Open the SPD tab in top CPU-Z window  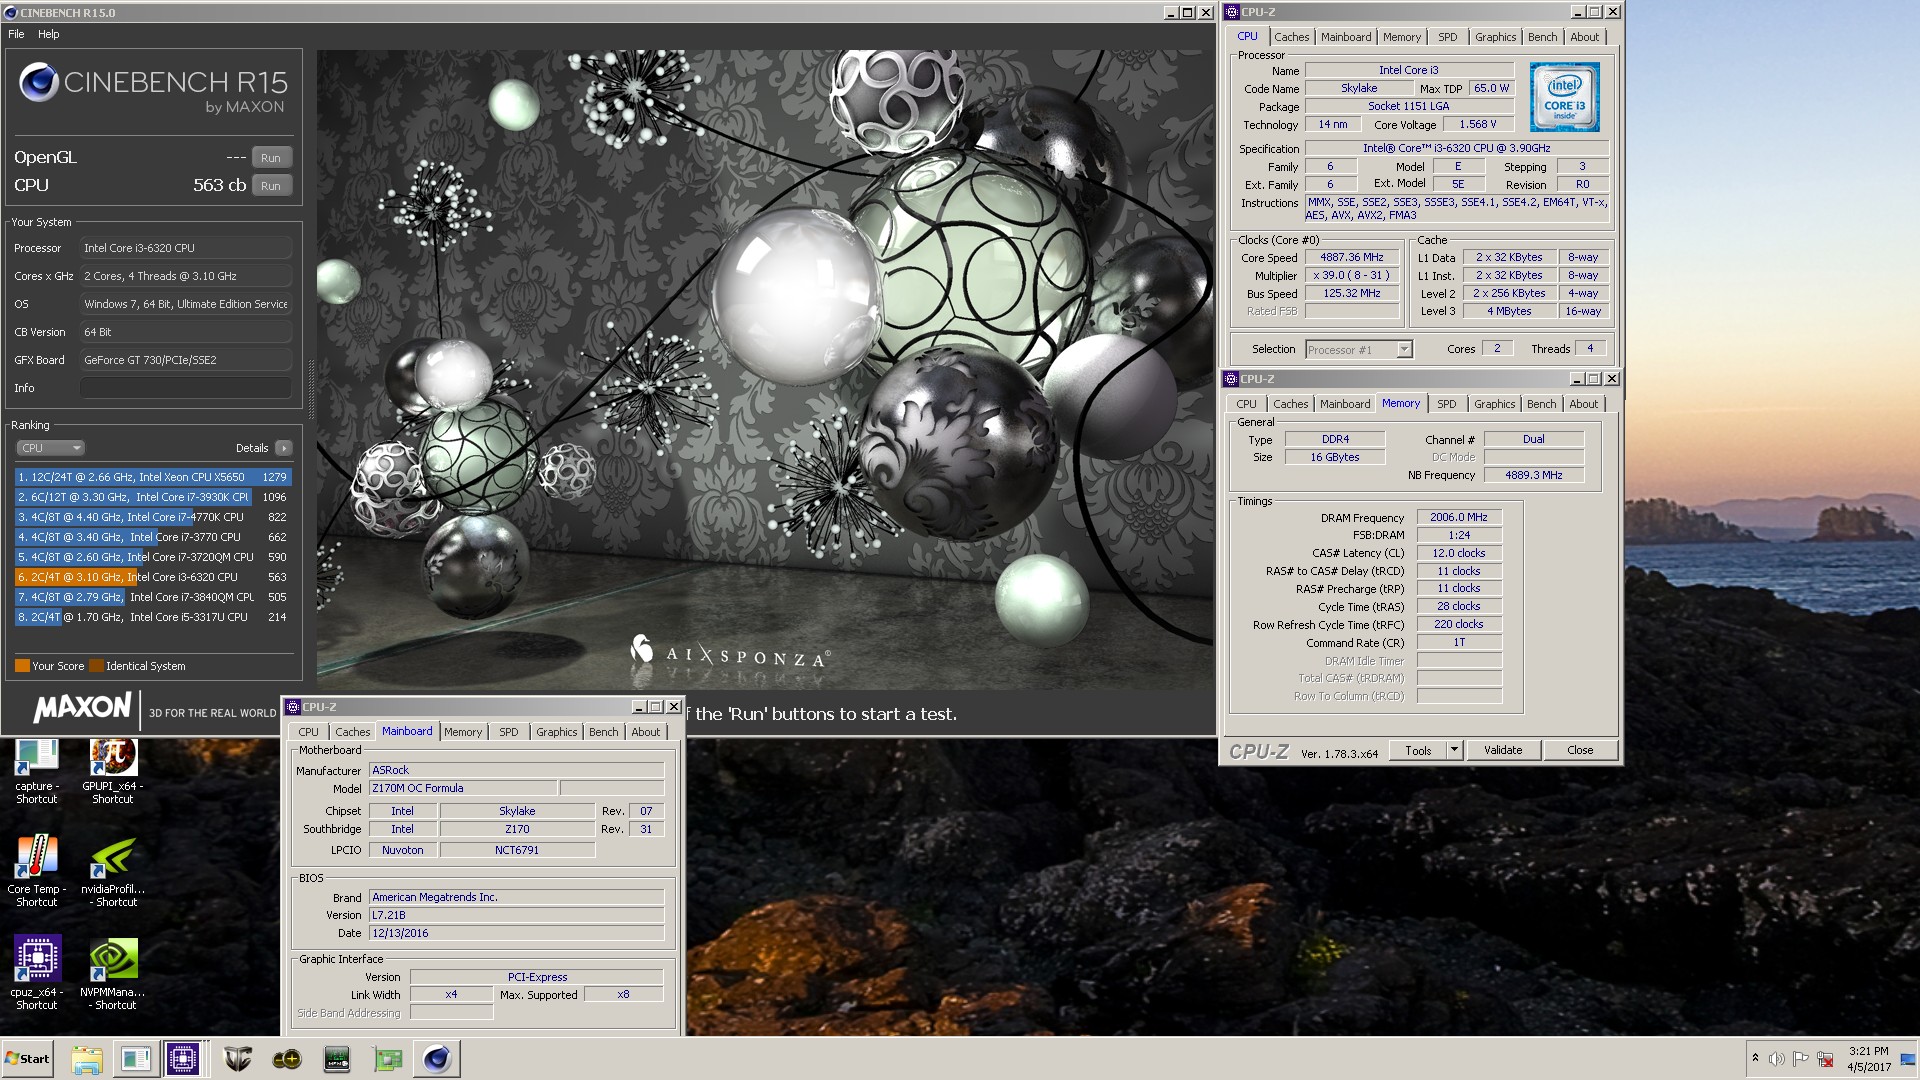[x=1448, y=37]
